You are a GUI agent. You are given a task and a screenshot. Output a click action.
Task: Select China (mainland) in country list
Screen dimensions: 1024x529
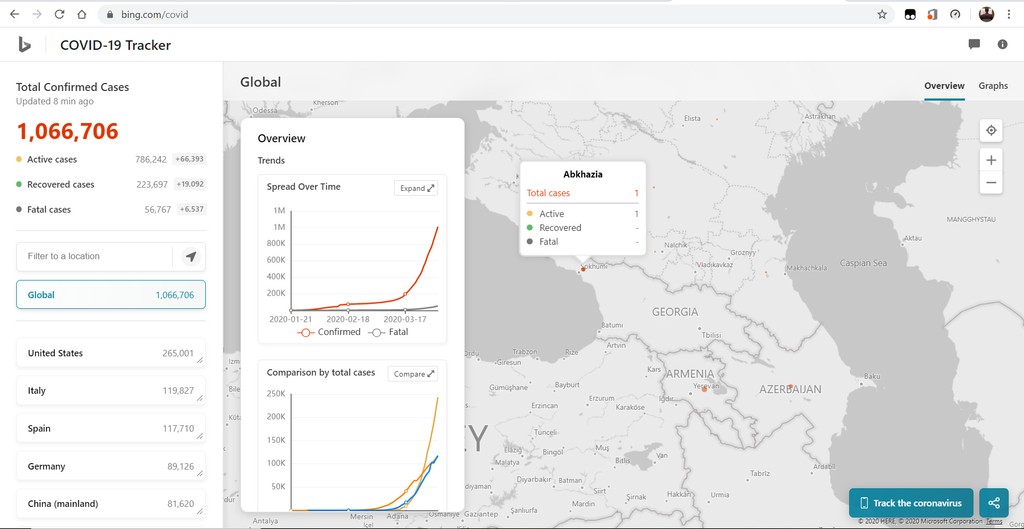click(111, 504)
